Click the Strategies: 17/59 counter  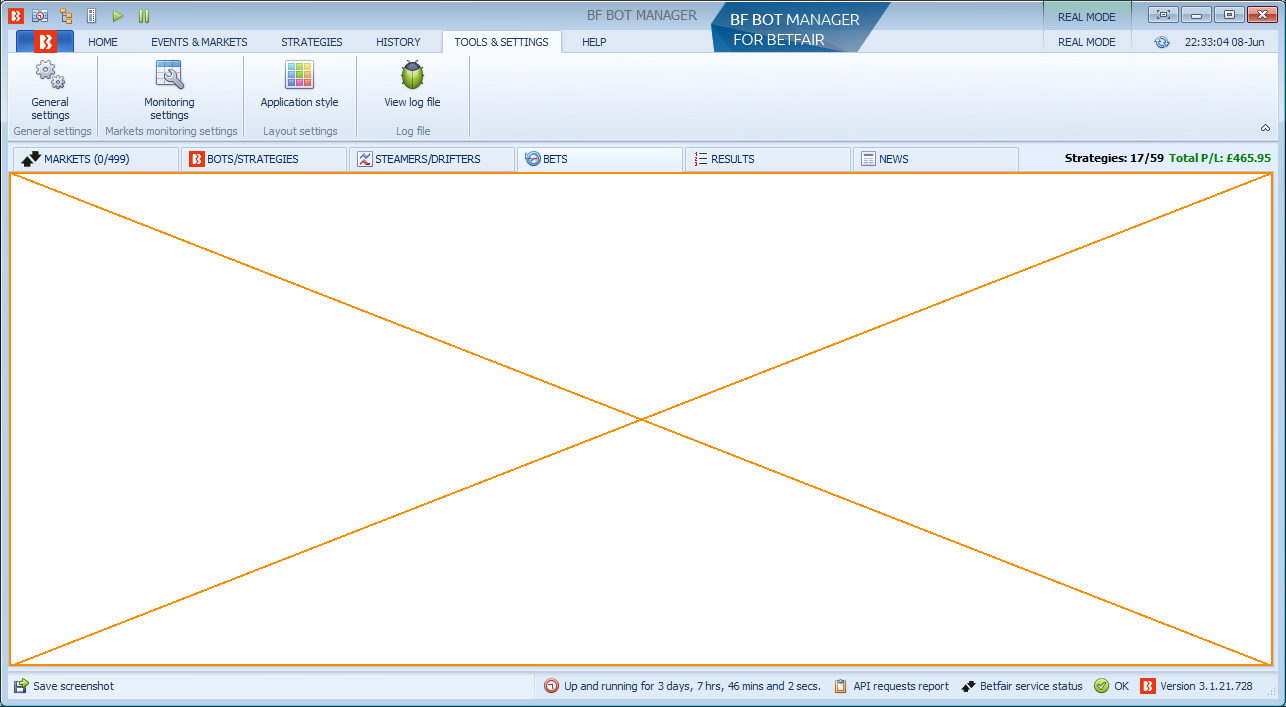(1114, 158)
